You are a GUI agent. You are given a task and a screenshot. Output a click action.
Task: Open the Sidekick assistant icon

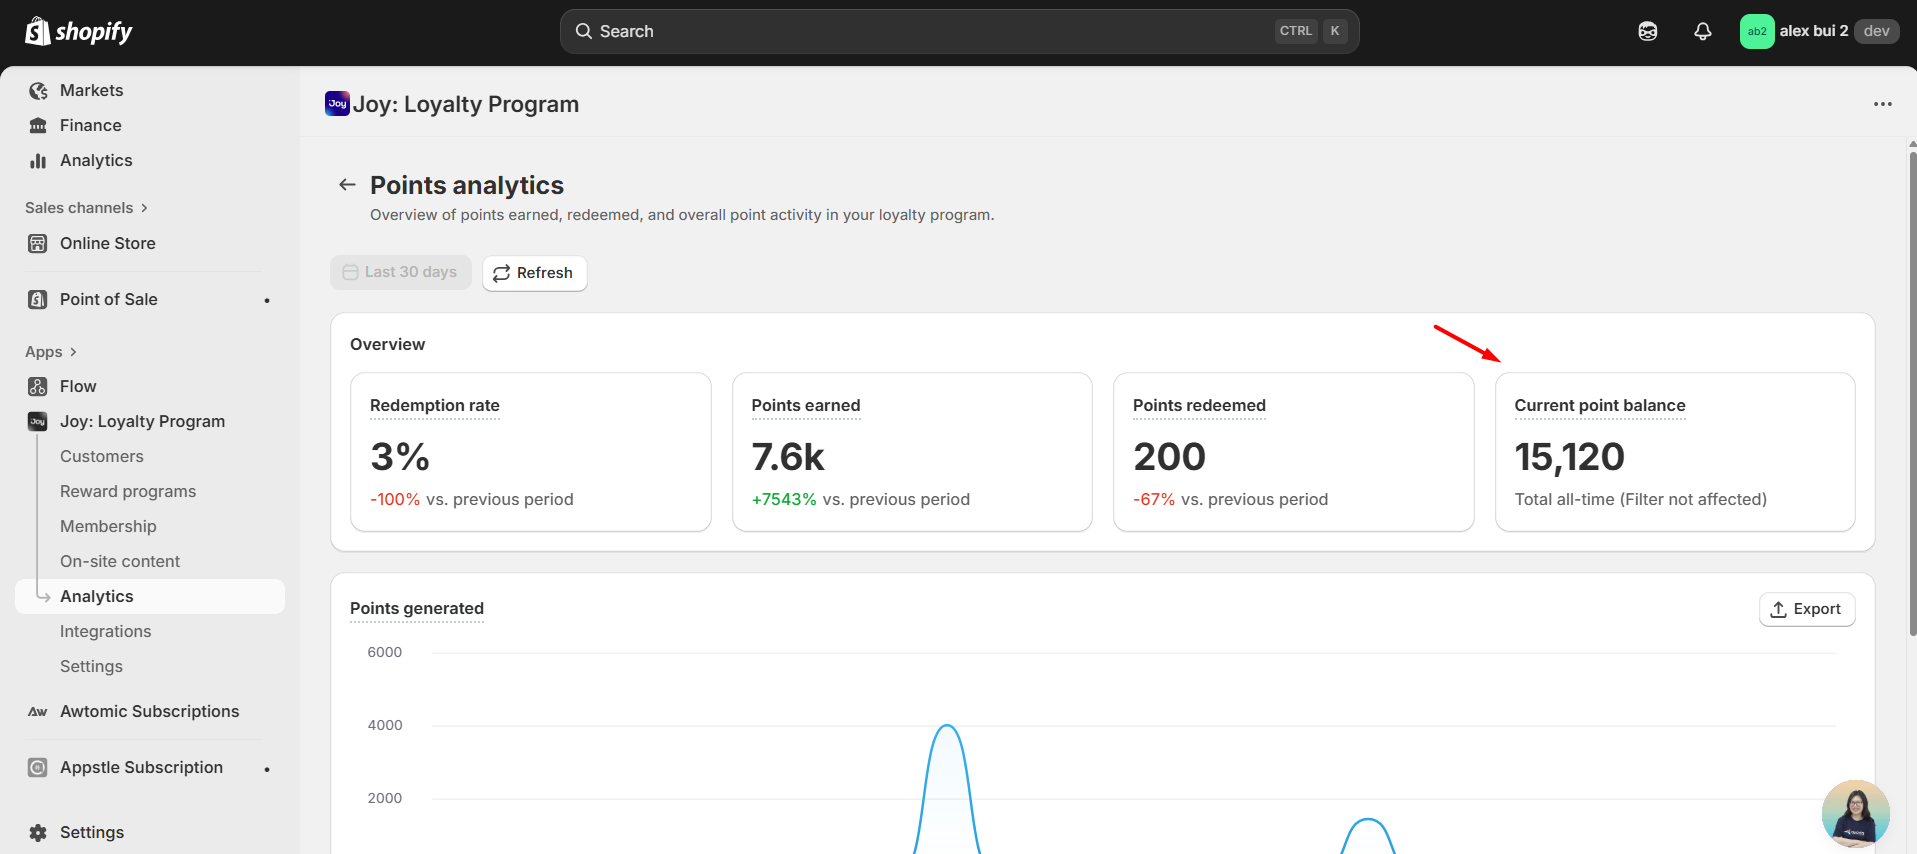(1647, 32)
